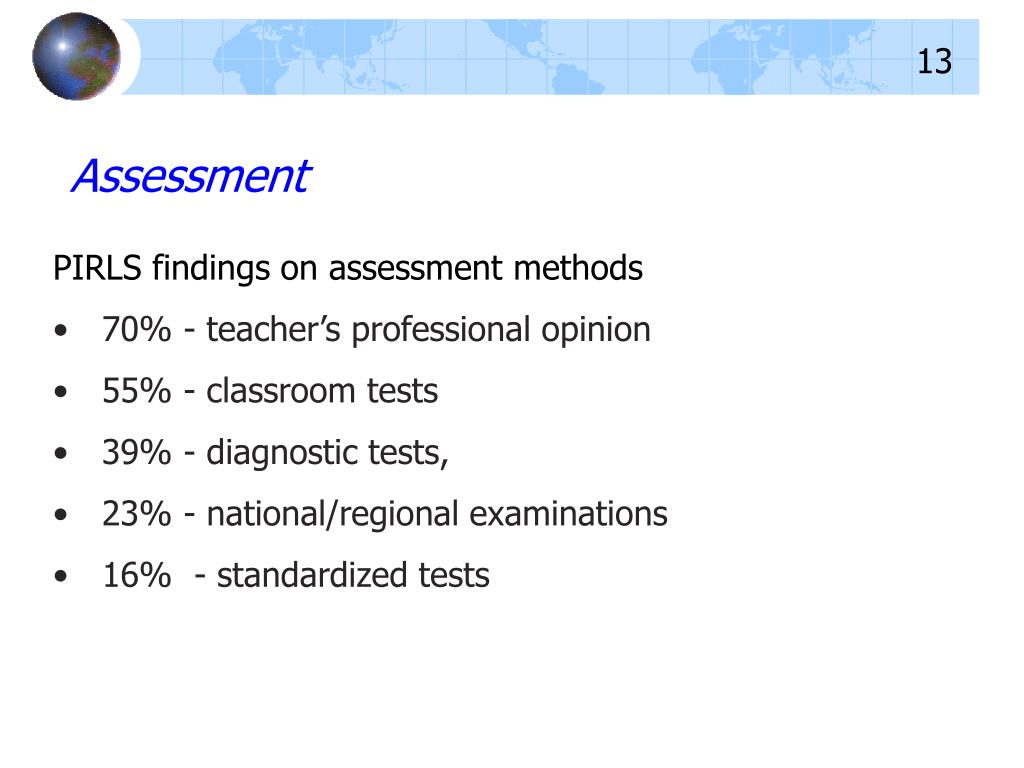Click the globe icon in the header
The height and width of the screenshot is (768, 1024).
(x=76, y=56)
